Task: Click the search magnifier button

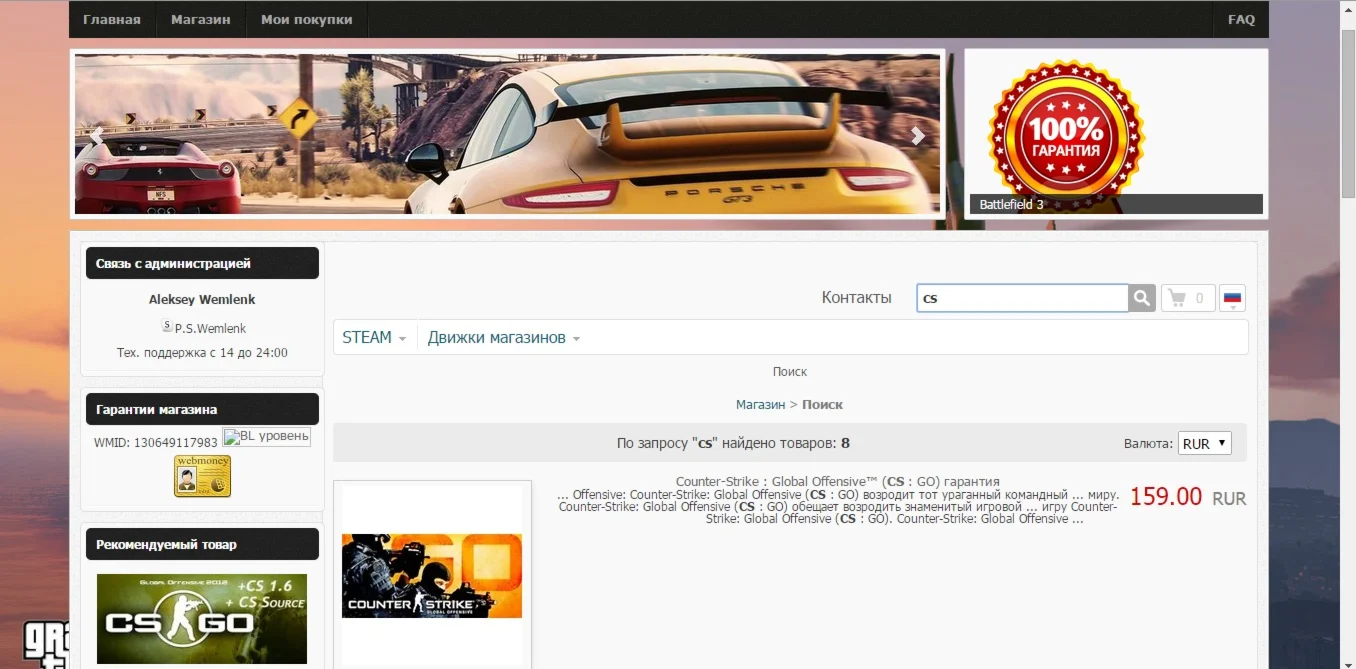Action: 1142,298
